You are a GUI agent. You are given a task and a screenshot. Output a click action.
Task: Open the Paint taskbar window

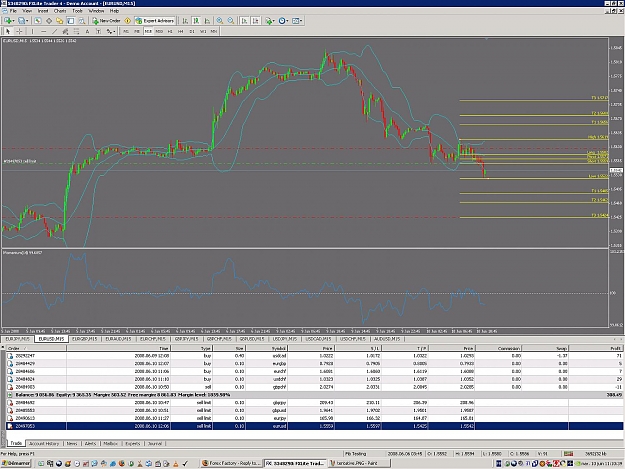click(359, 463)
